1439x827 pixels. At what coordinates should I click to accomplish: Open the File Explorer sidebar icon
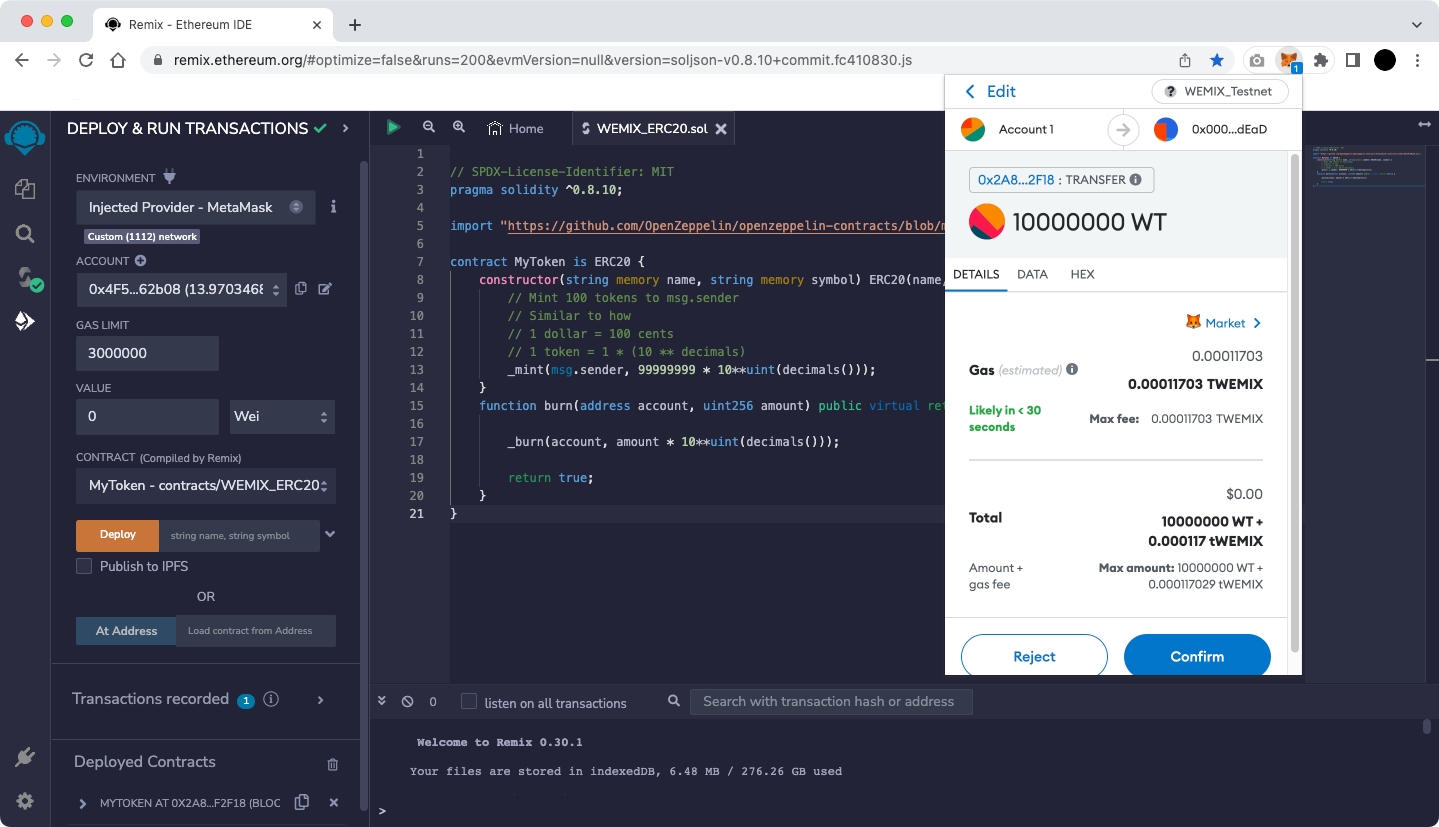click(25, 189)
